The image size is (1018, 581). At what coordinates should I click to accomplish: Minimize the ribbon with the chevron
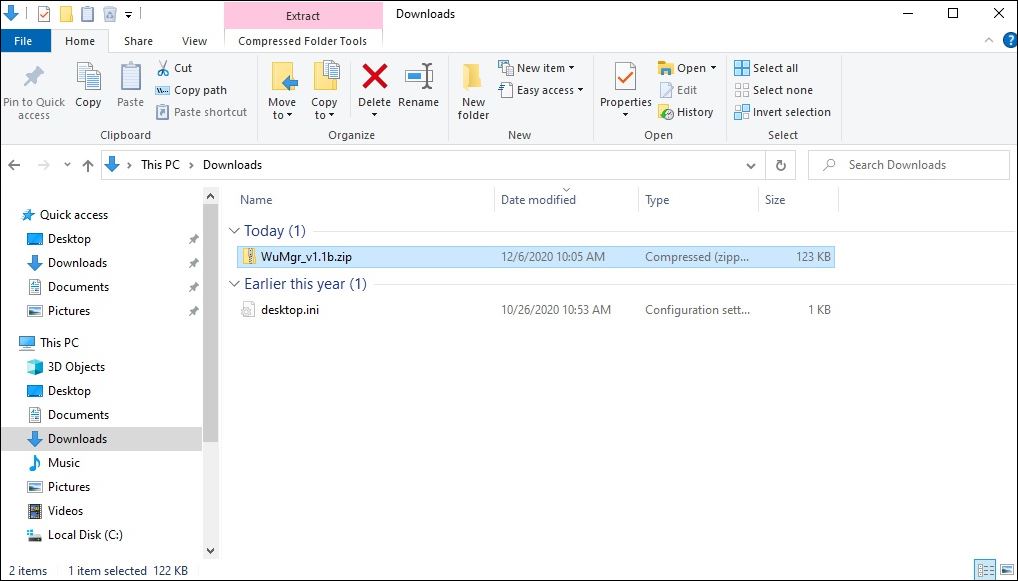[x=989, y=40]
